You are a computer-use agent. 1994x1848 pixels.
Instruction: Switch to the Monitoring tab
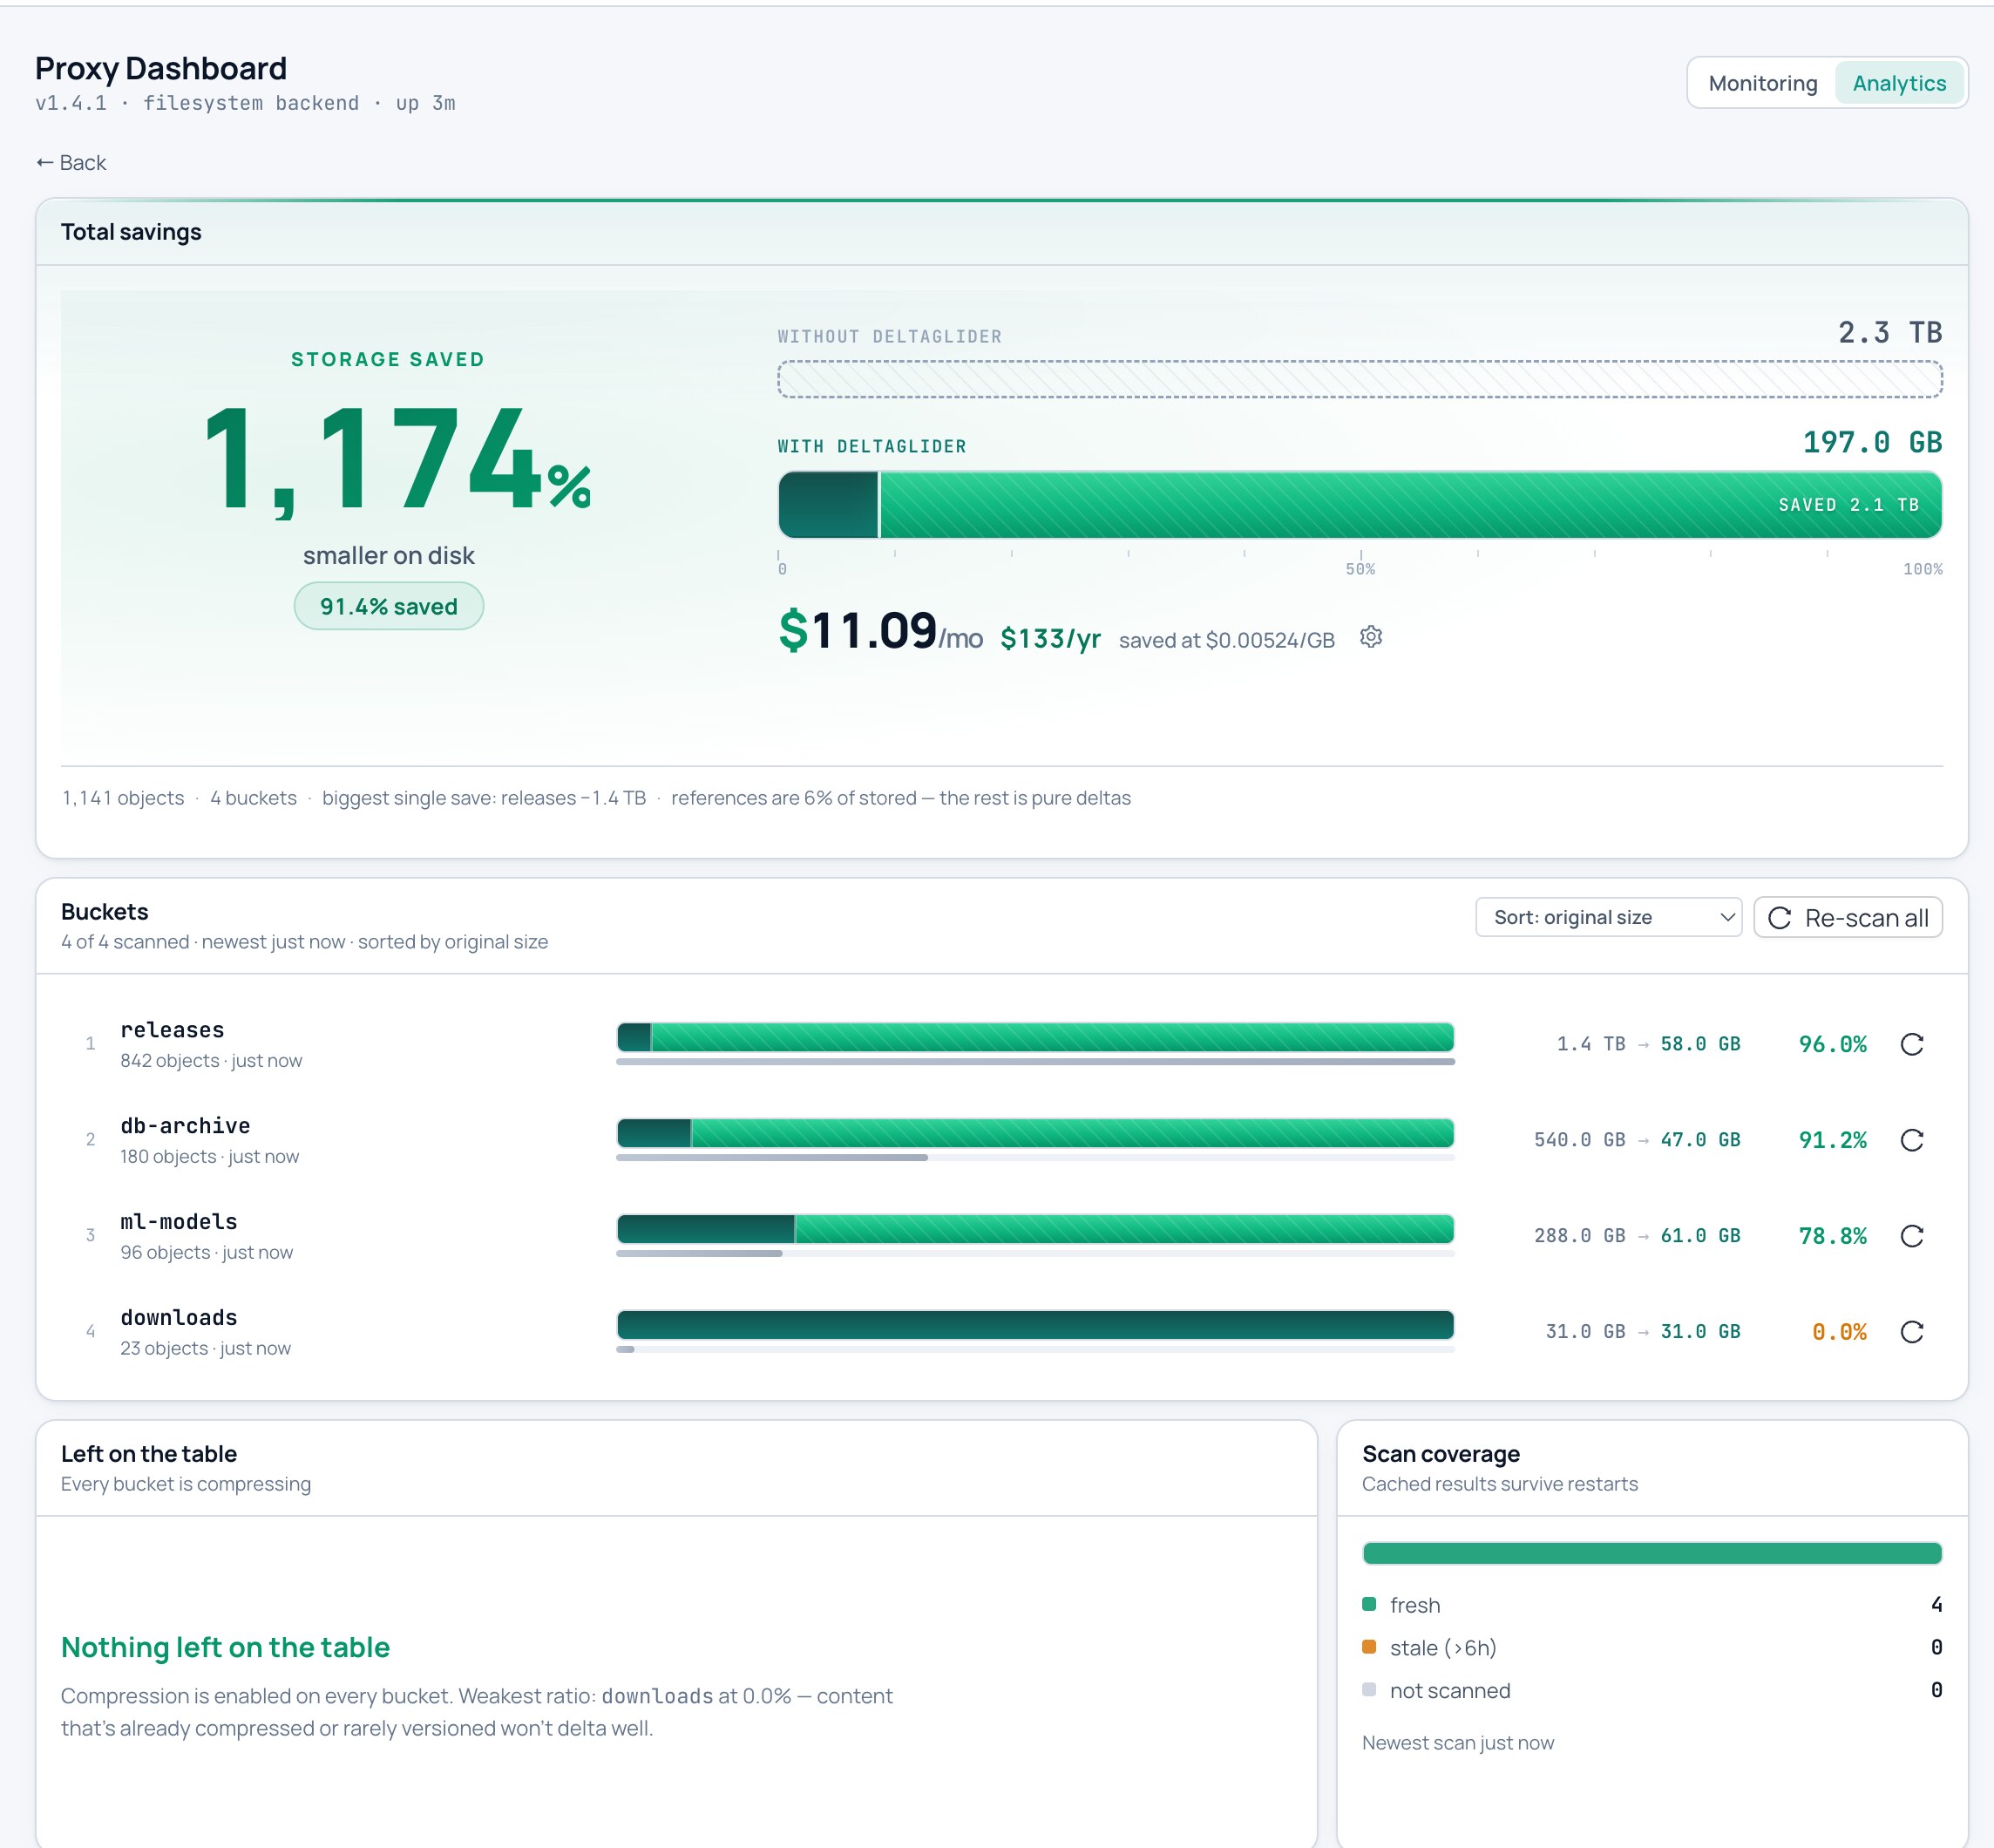(x=1762, y=83)
